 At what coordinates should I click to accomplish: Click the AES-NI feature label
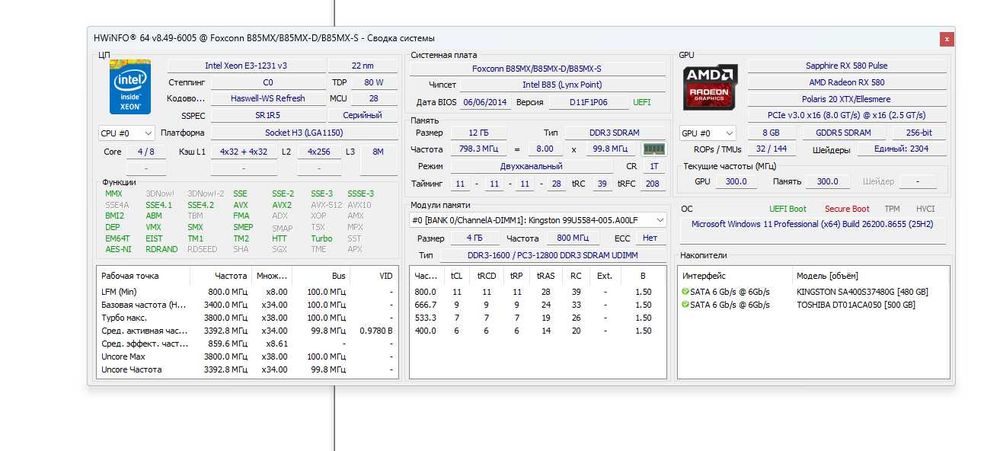click(x=118, y=249)
